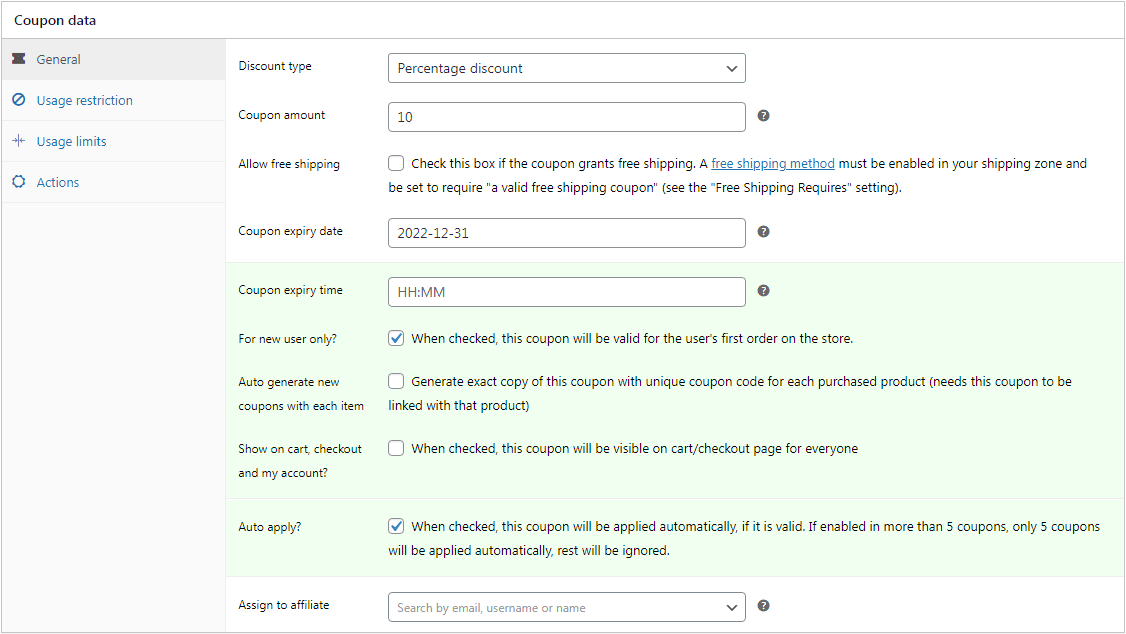Image resolution: width=1126 pixels, height=634 pixels.
Task: Open the Usage limits tab
Action: pyautogui.click(x=113, y=141)
